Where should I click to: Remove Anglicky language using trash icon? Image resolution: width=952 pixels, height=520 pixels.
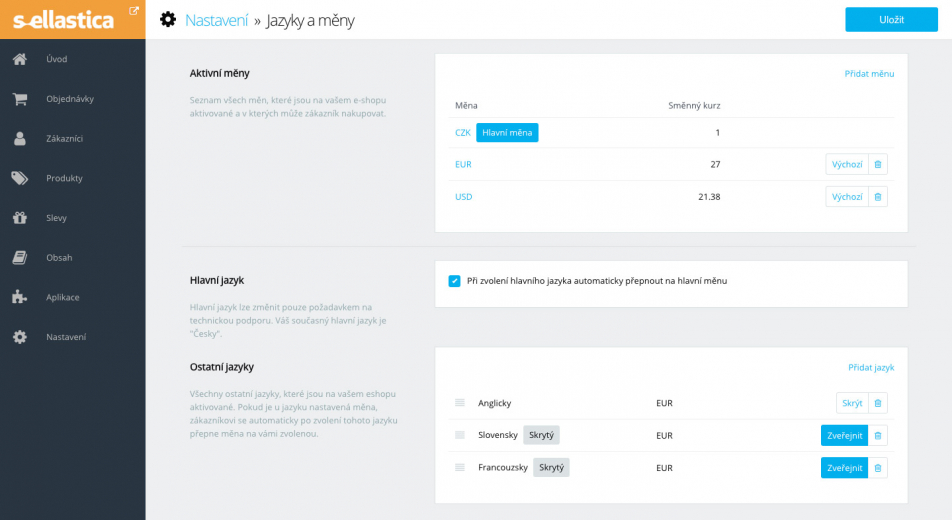click(878, 403)
